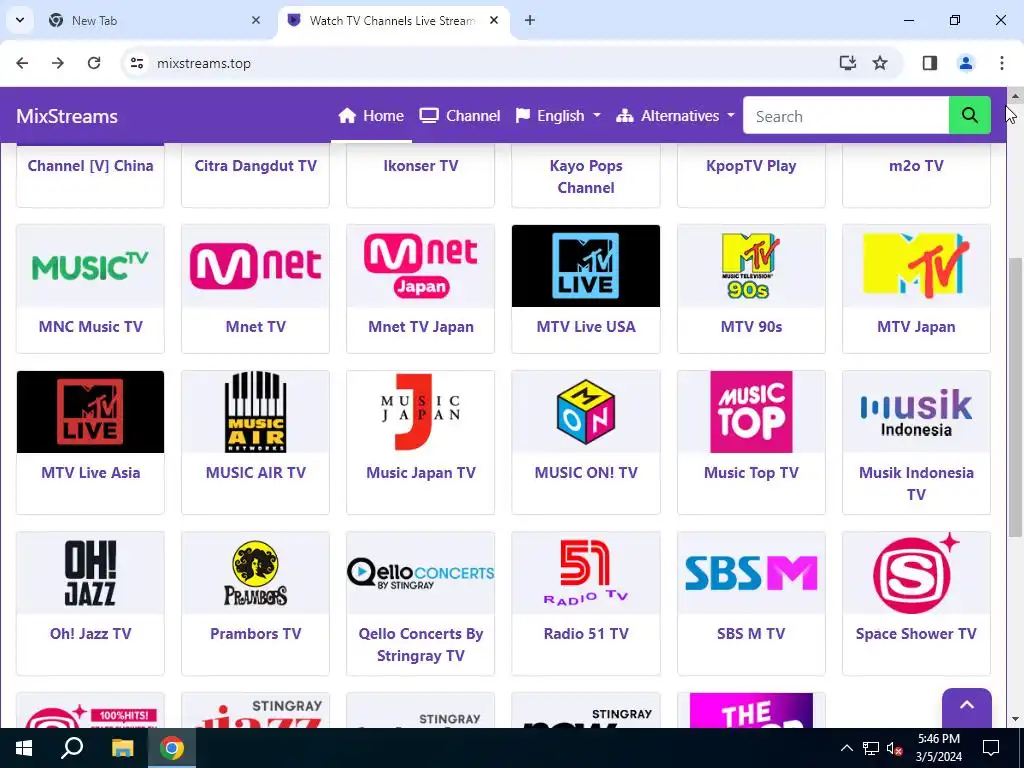Open the Chrome profile avatar

click(965, 63)
